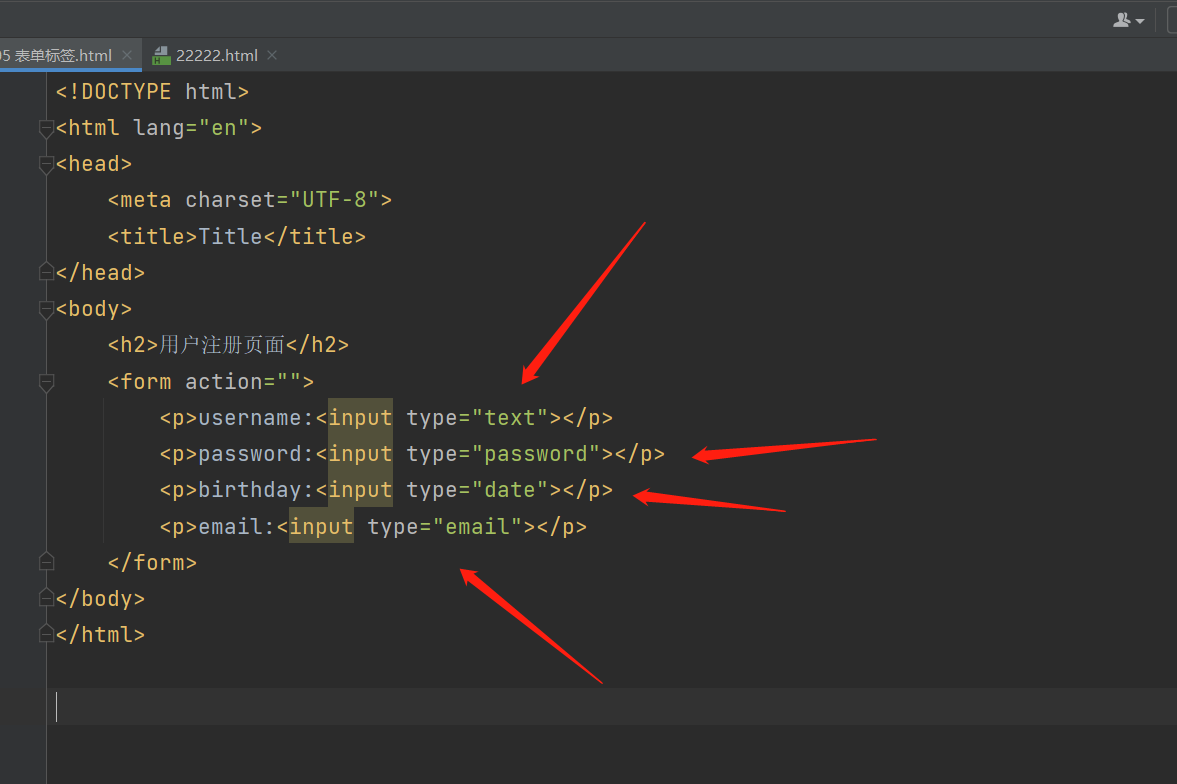Toggle the closing /head fold marker

47,272
